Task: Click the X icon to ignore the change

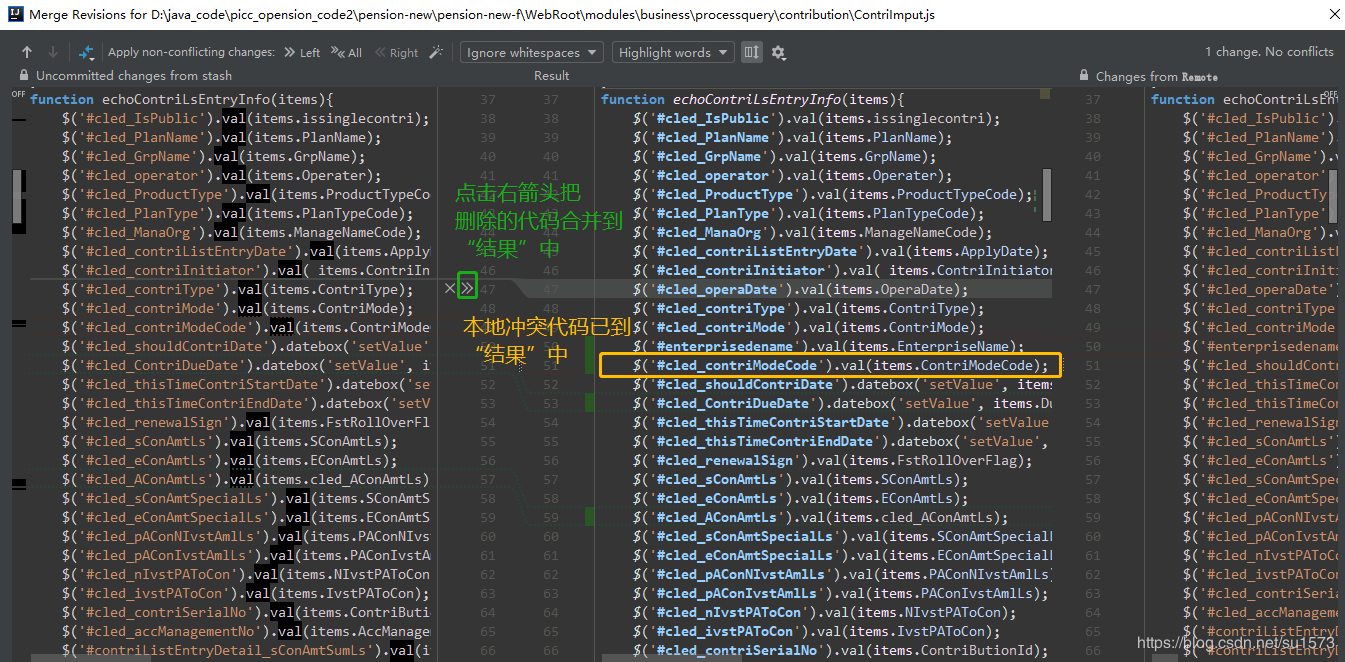Action: point(450,289)
